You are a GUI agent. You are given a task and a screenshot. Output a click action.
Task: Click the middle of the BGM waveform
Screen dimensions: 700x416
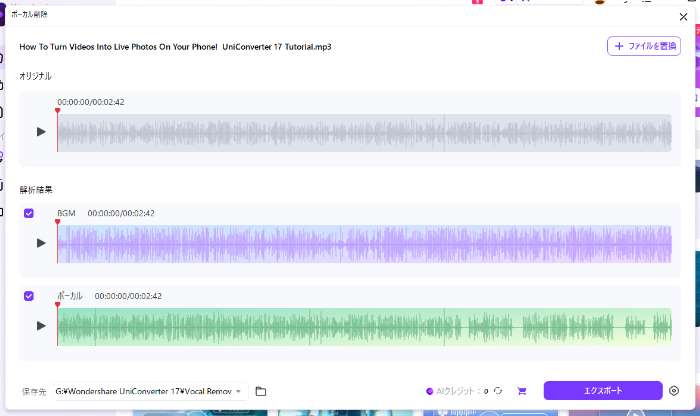pos(364,243)
